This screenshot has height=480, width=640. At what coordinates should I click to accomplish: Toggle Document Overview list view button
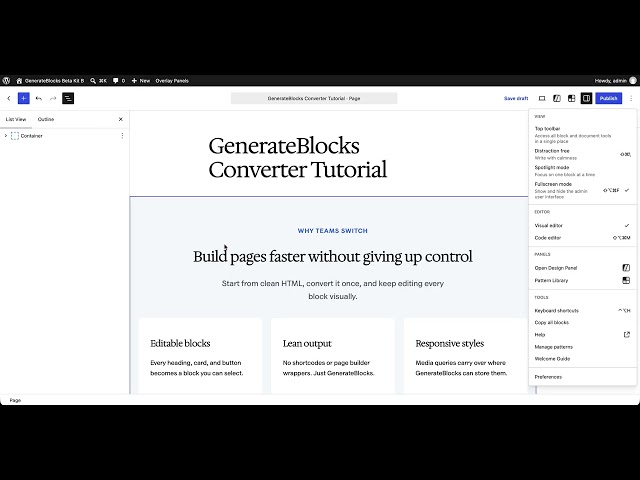pyautogui.click(x=68, y=98)
